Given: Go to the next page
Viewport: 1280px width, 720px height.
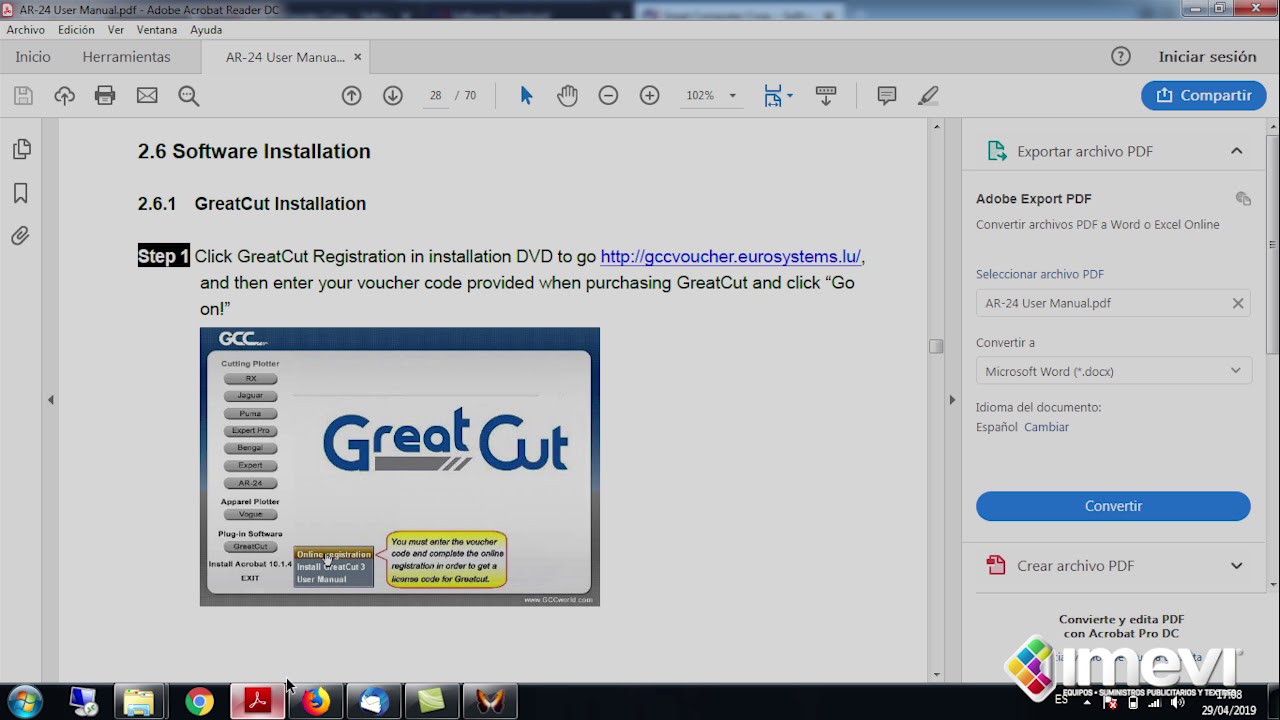Looking at the screenshot, I should point(393,96).
